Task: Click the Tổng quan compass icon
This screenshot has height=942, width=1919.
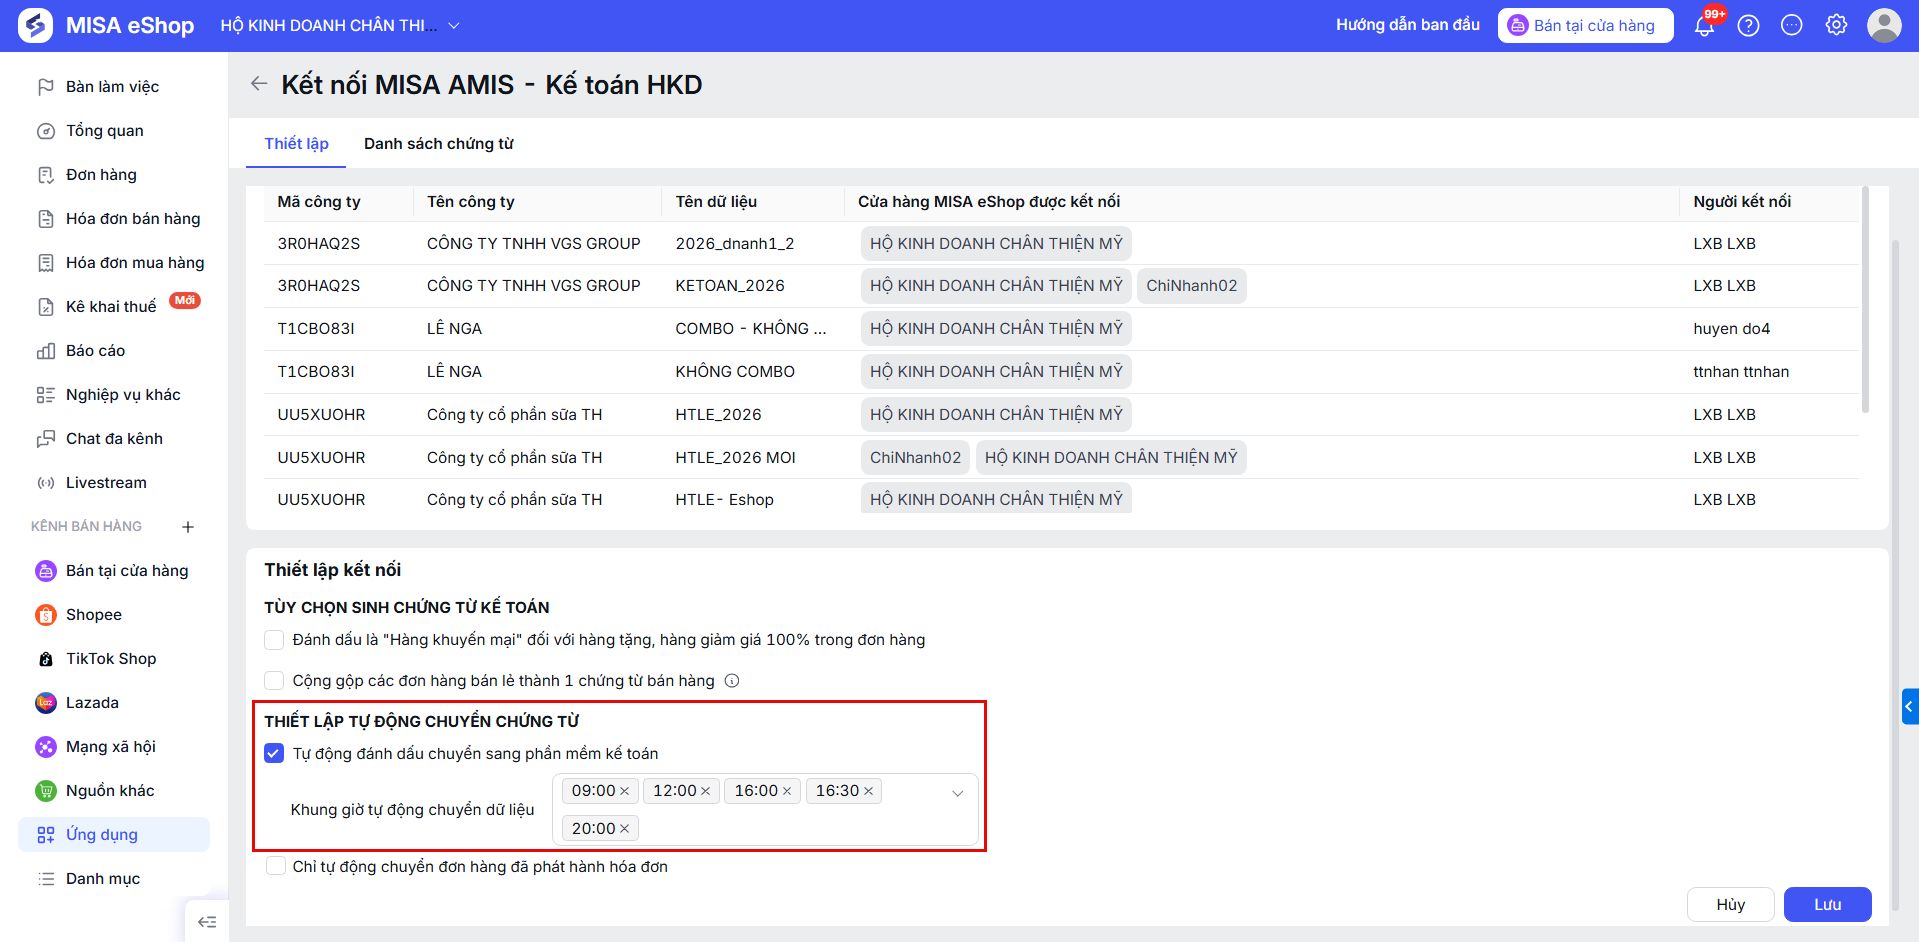Action: 46,131
